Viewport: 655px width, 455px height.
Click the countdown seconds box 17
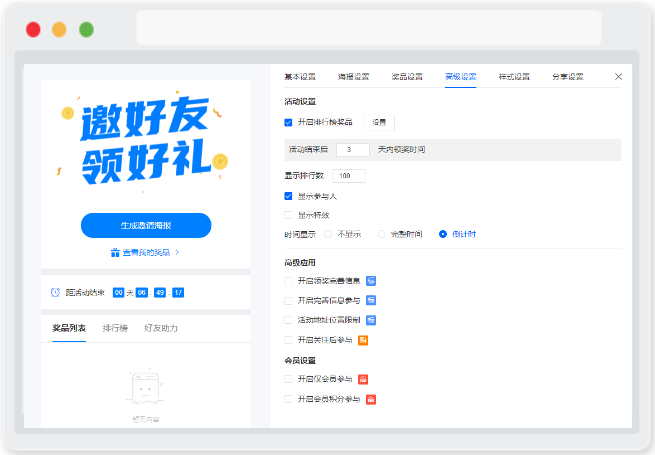coord(178,292)
